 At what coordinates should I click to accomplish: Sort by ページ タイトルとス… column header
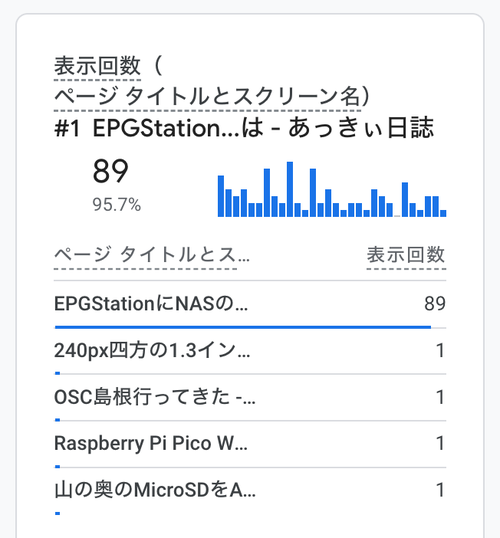pyautogui.click(x=152, y=255)
